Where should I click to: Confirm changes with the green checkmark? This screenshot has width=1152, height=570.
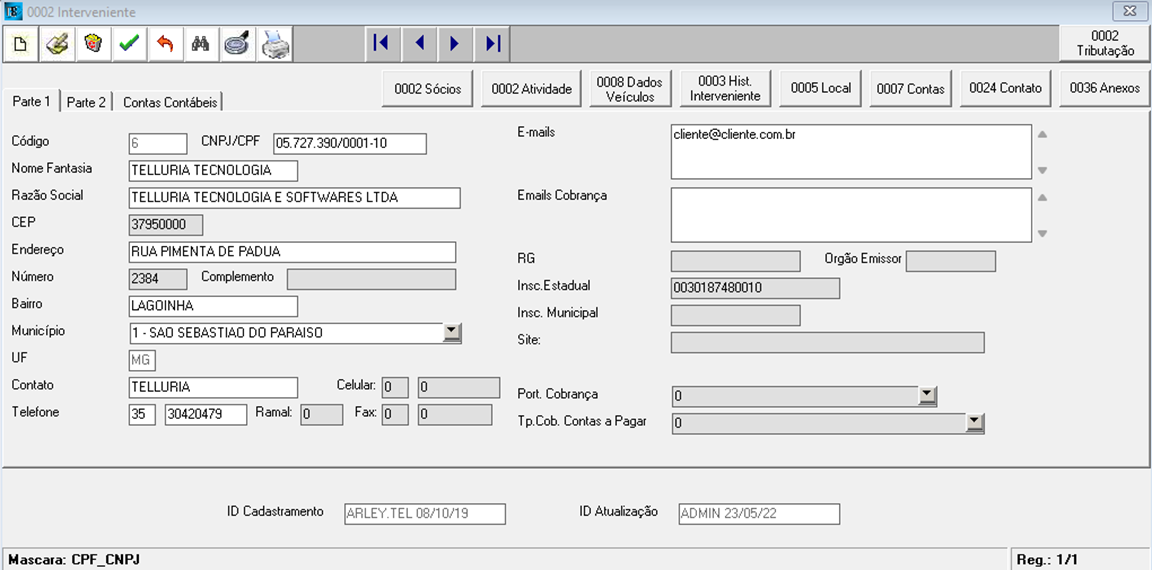129,44
